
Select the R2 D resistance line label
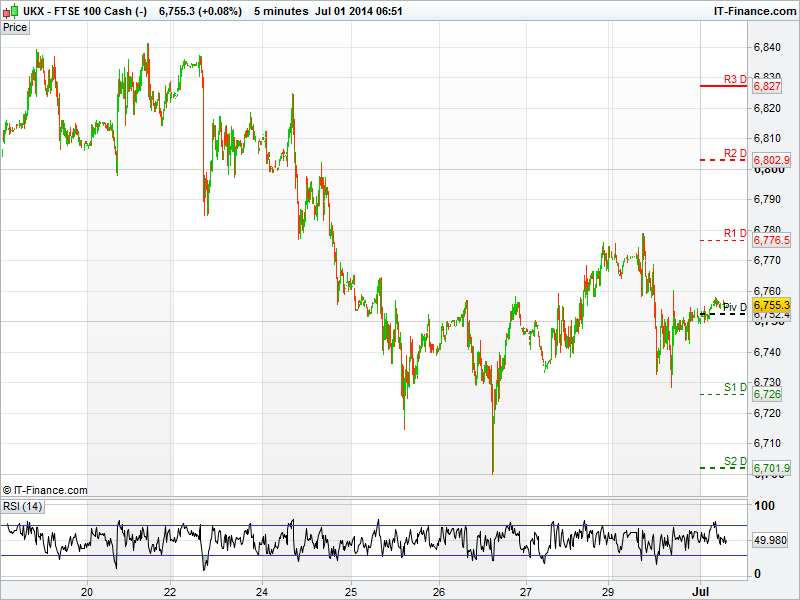(736, 153)
